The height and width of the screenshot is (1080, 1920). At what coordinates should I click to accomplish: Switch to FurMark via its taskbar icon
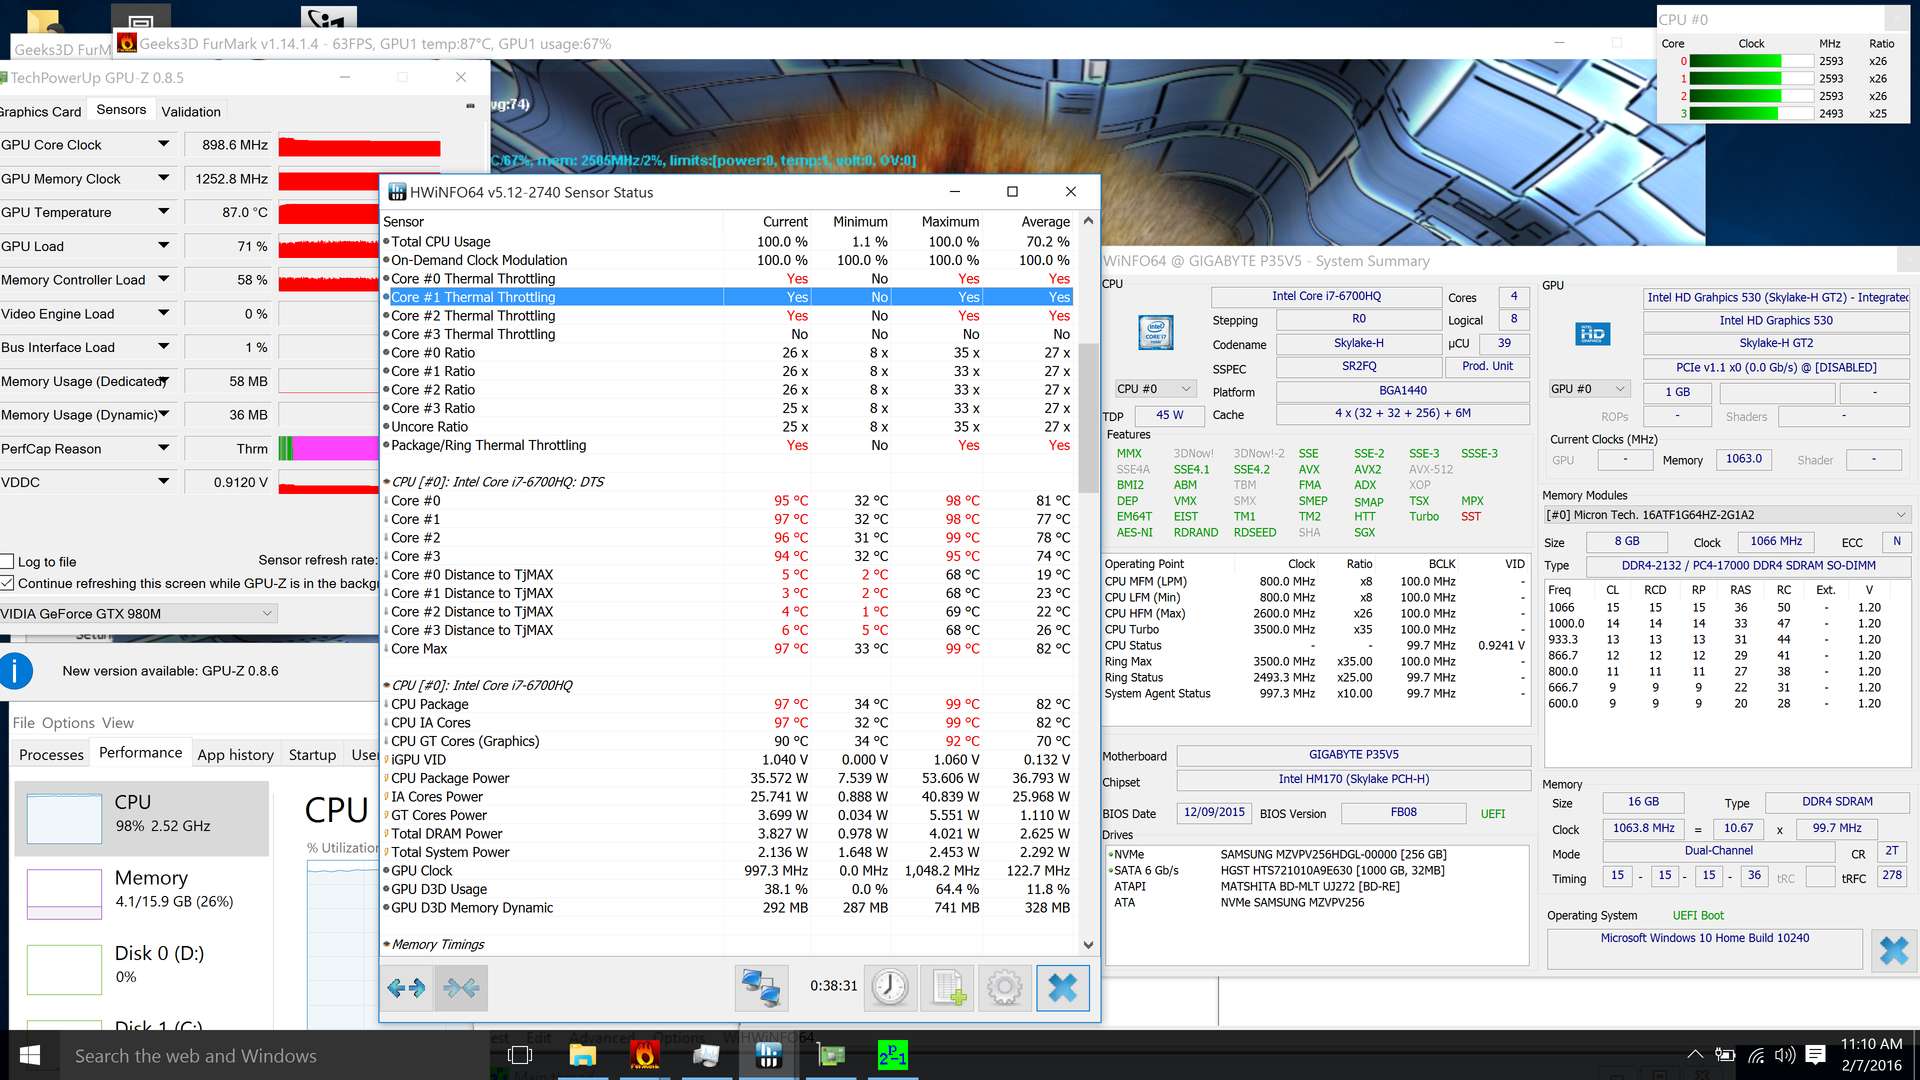[x=645, y=1056]
